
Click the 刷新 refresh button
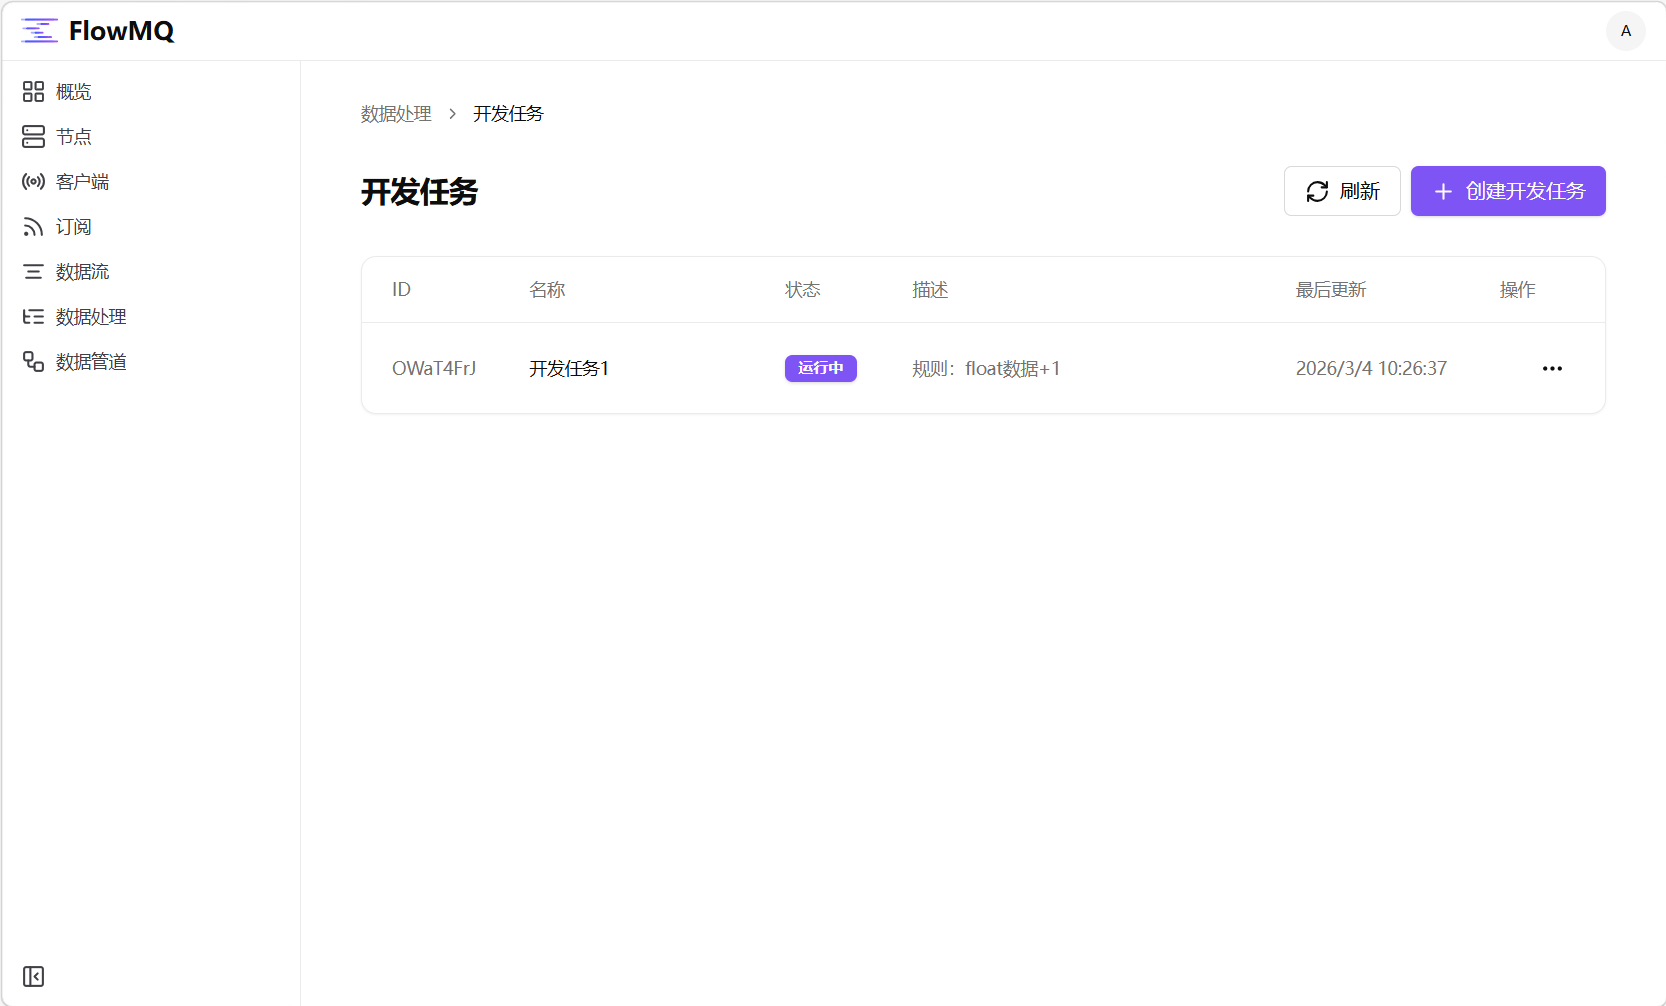click(x=1342, y=191)
